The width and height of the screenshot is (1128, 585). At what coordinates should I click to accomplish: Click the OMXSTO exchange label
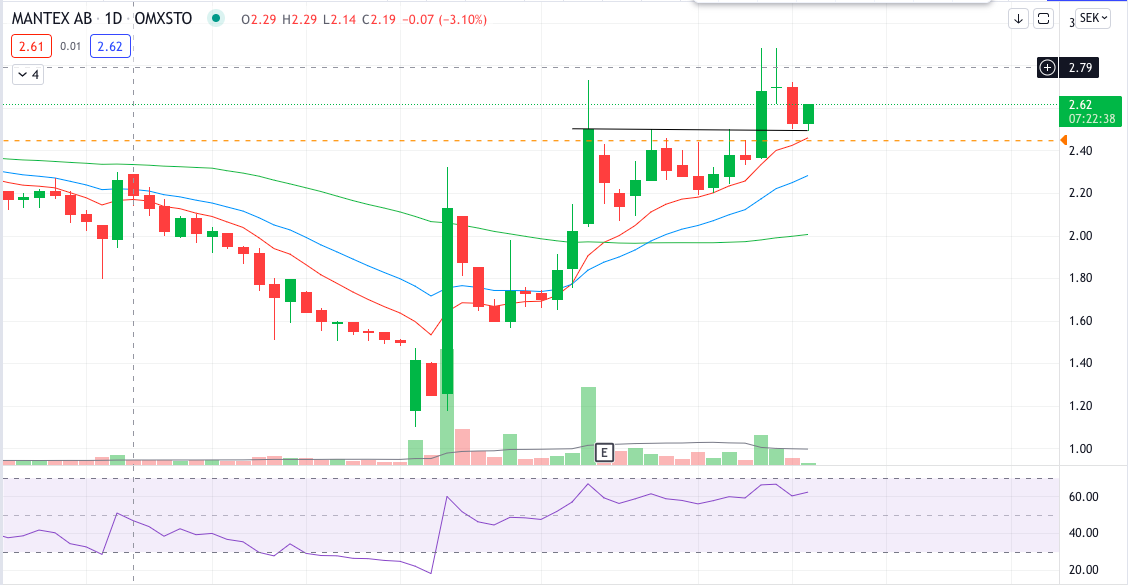163,19
